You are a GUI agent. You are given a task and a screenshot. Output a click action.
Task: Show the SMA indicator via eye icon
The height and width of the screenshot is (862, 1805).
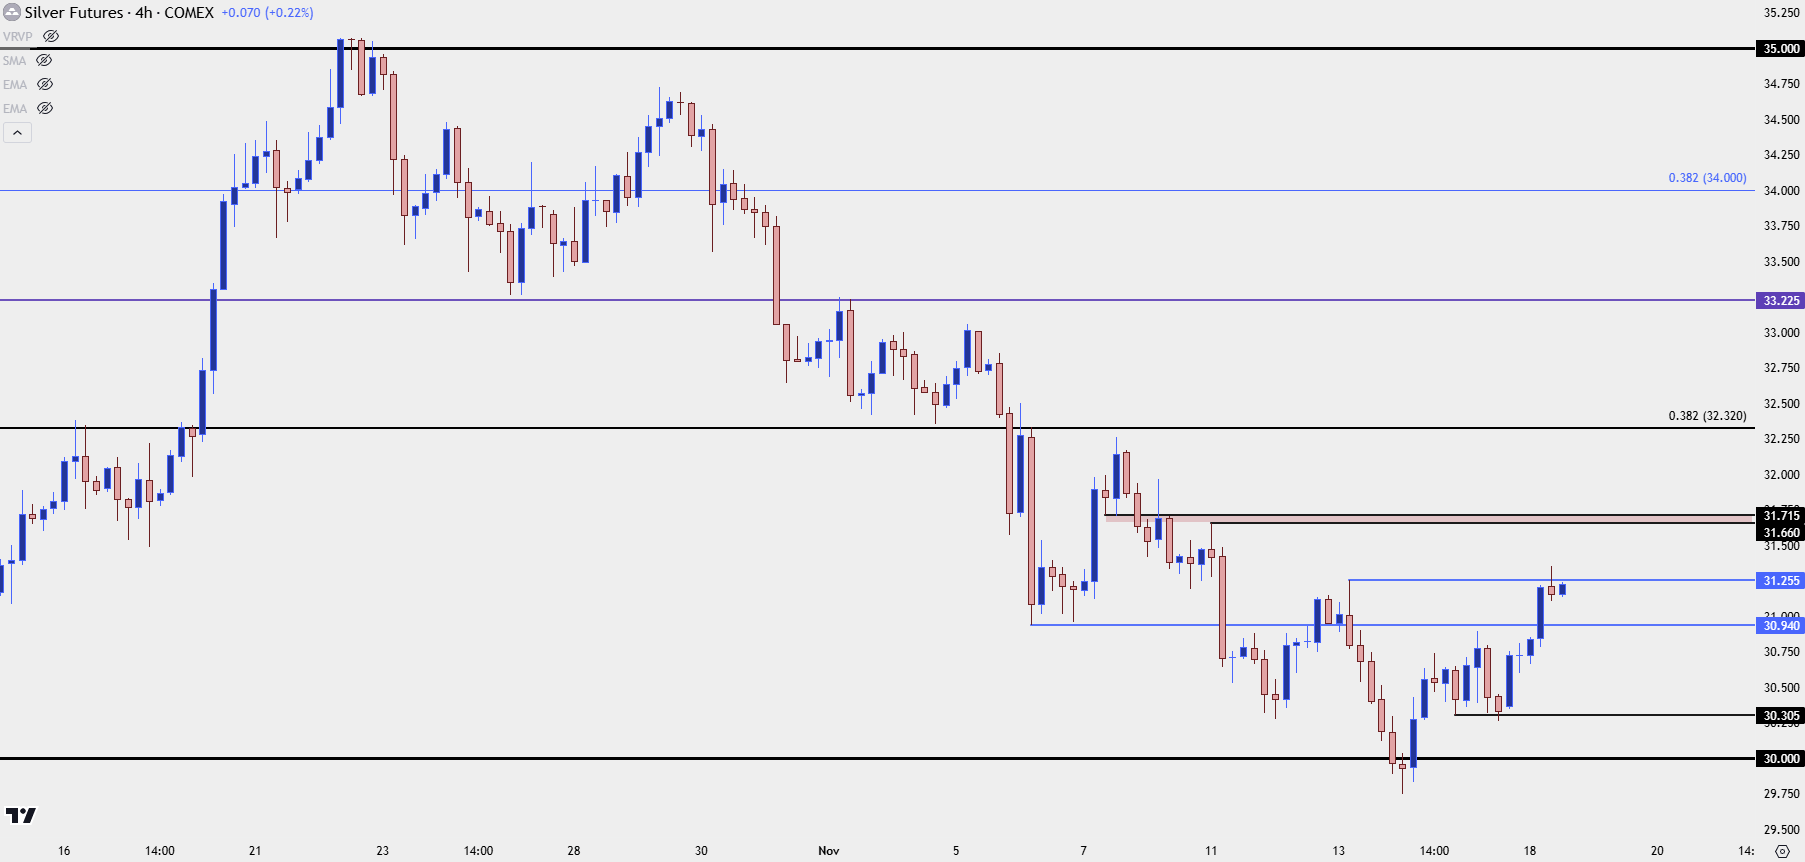click(44, 60)
